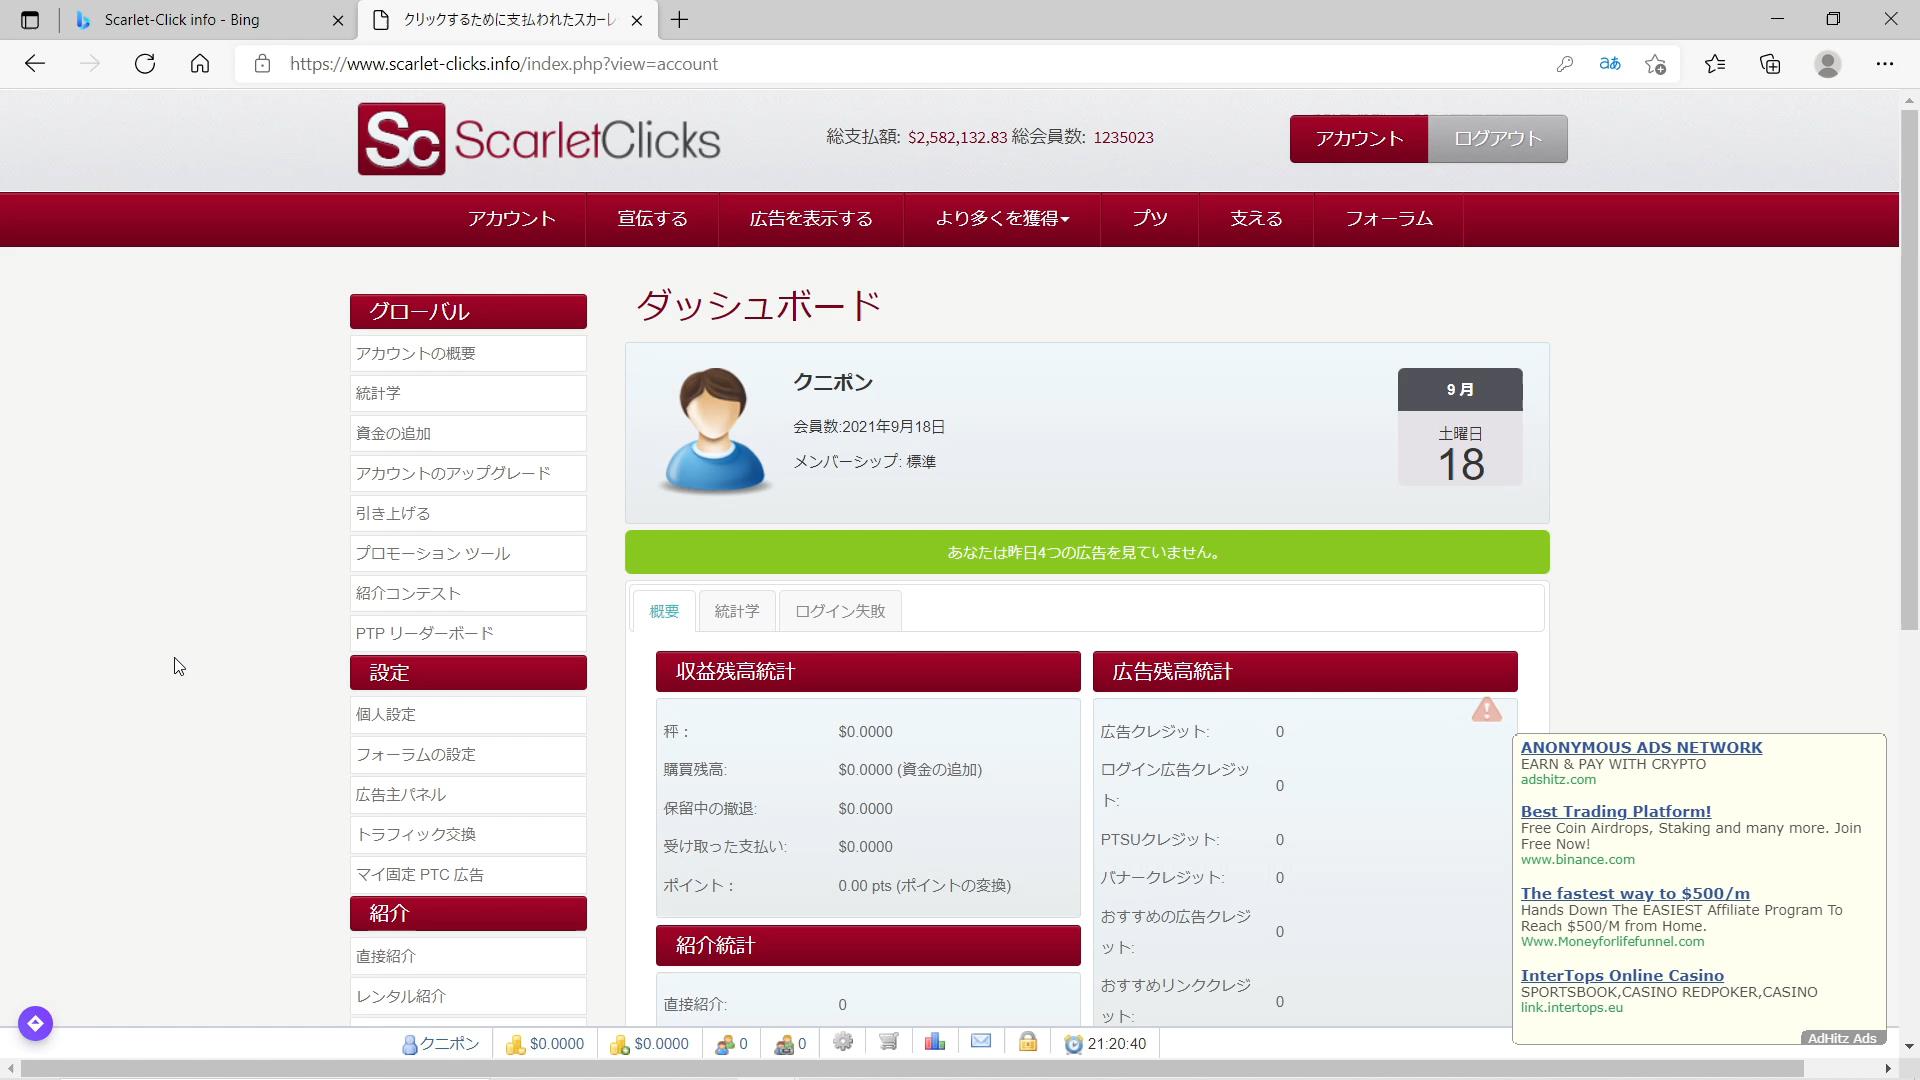The height and width of the screenshot is (1080, 1920).
Task: Select the 概要 dashboard tab
Action: pos(664,611)
